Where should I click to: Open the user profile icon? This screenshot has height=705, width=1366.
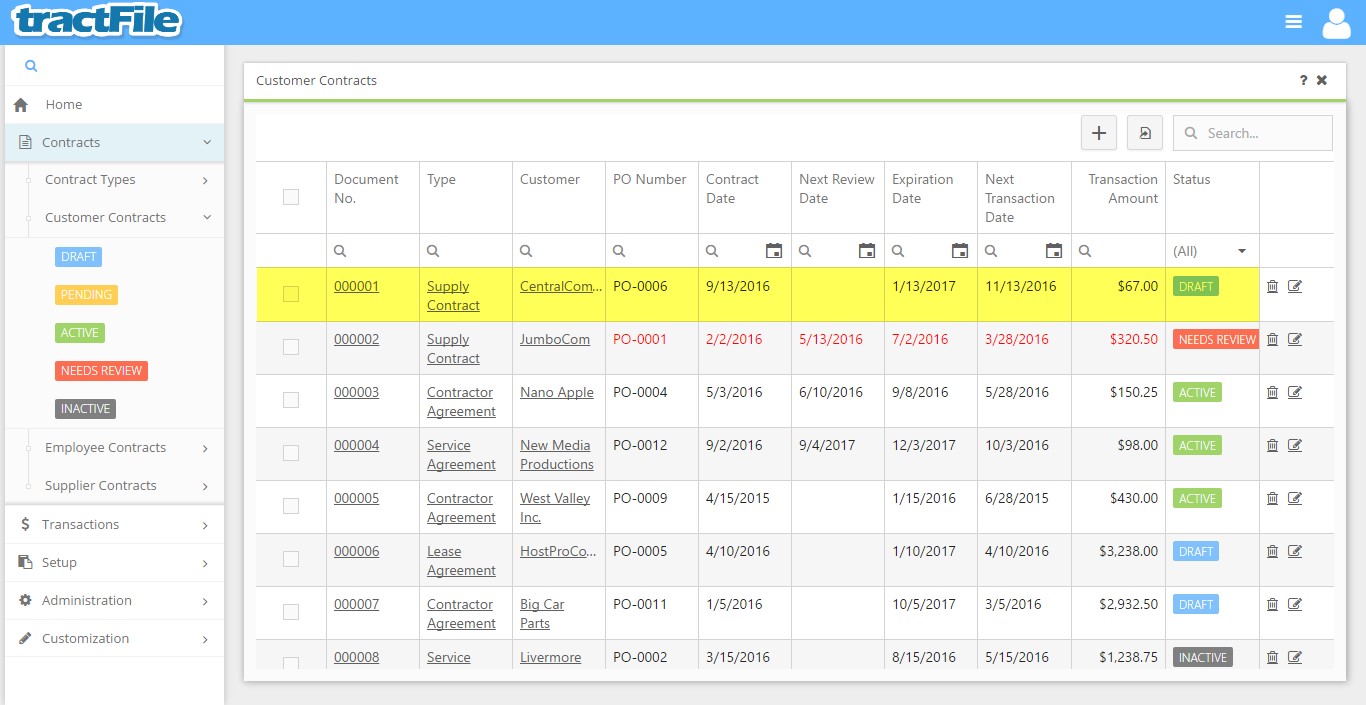[x=1336, y=22]
